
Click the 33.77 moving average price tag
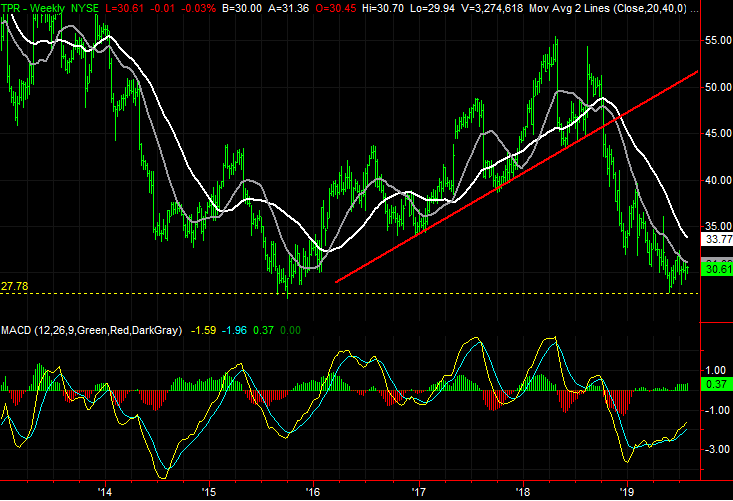[x=716, y=240]
